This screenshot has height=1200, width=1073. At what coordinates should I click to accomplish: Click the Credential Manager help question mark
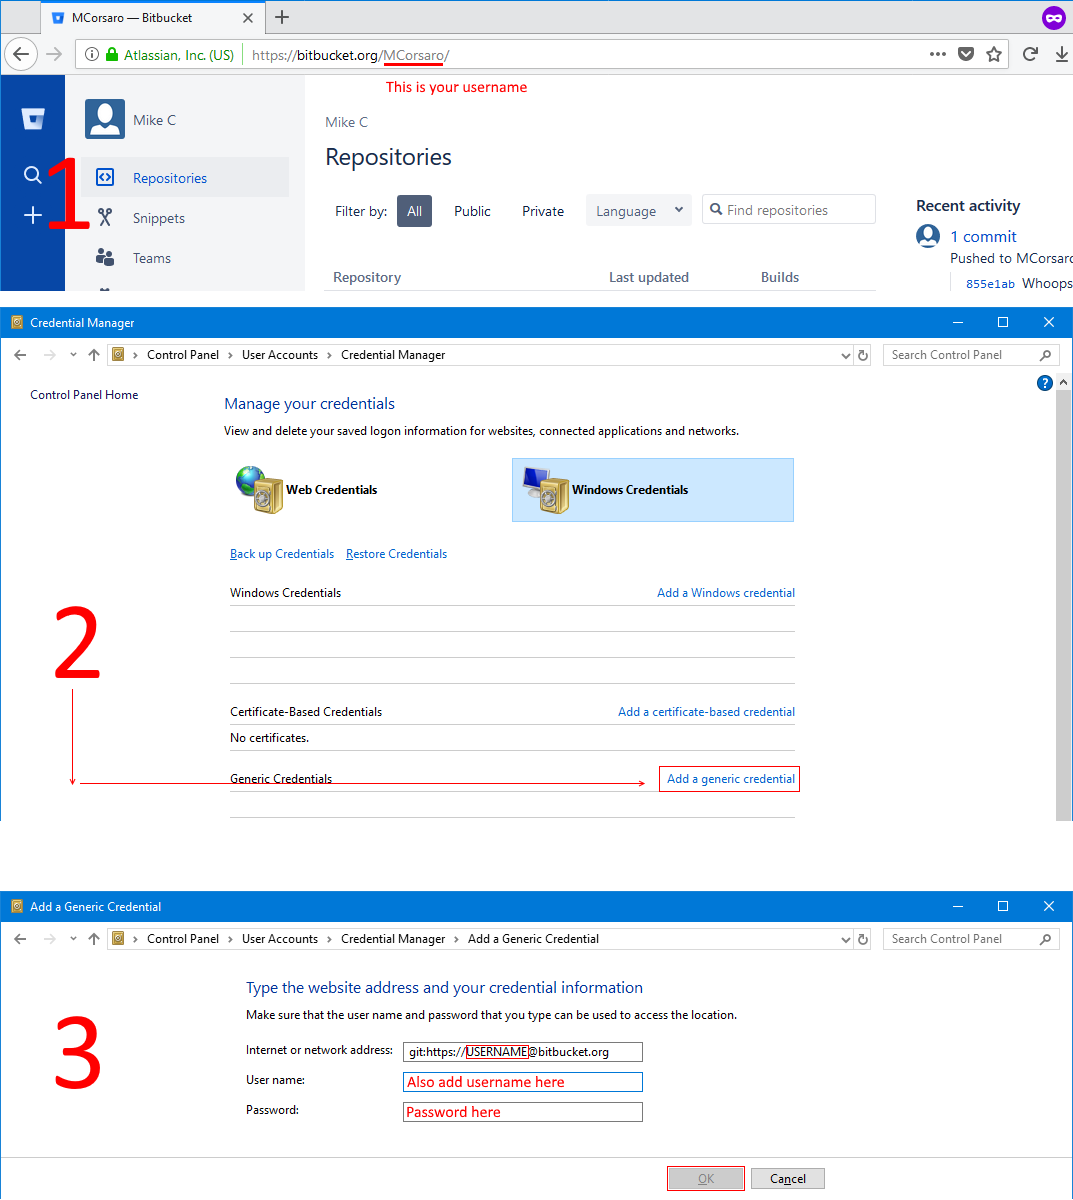click(x=1044, y=382)
